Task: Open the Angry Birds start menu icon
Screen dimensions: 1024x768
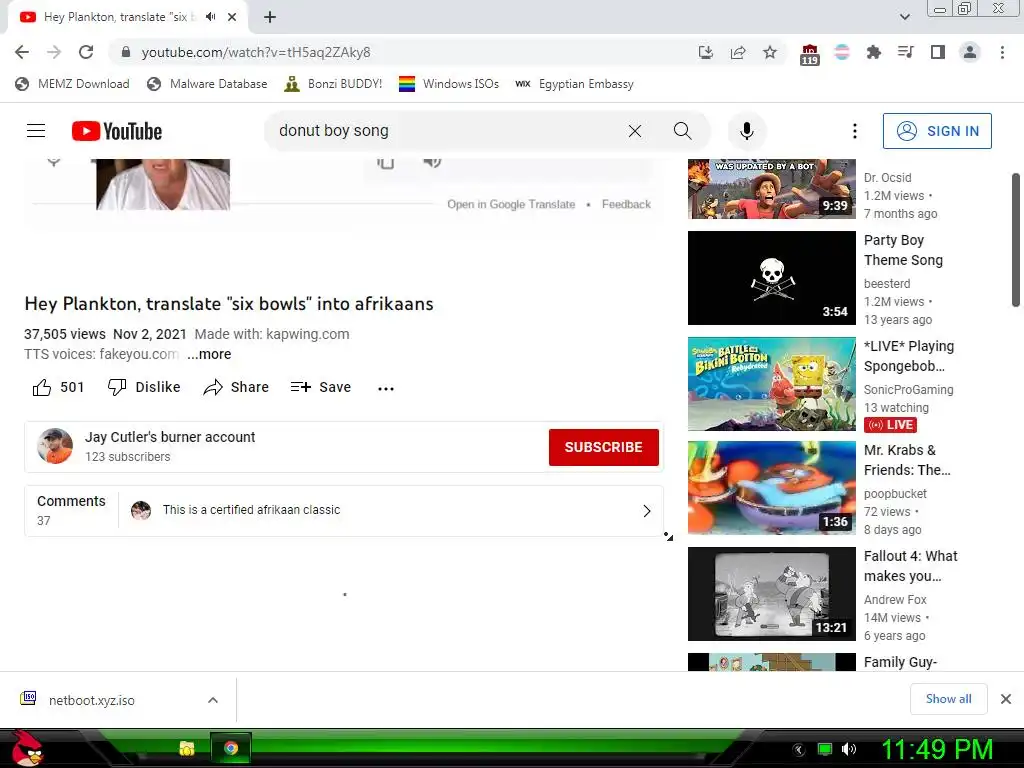Action: pos(26,748)
